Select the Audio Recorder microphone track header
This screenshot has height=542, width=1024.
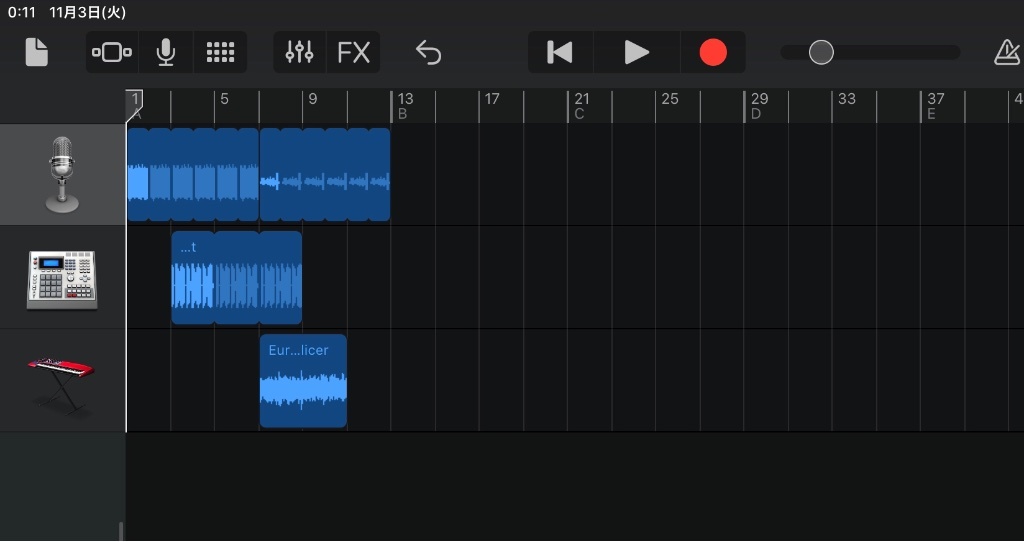63,174
